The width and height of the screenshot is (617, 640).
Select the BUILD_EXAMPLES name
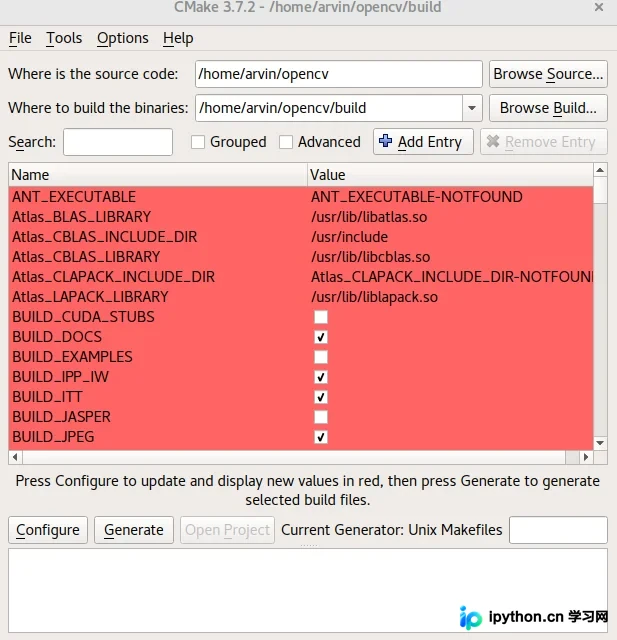click(x=72, y=357)
